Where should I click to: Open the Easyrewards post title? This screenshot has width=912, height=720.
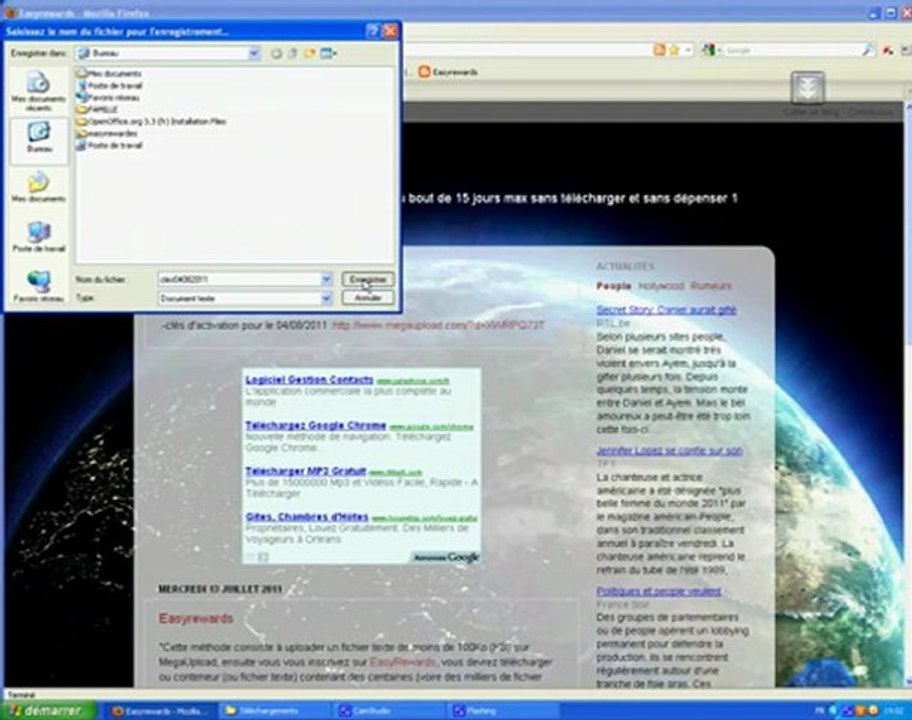196,619
